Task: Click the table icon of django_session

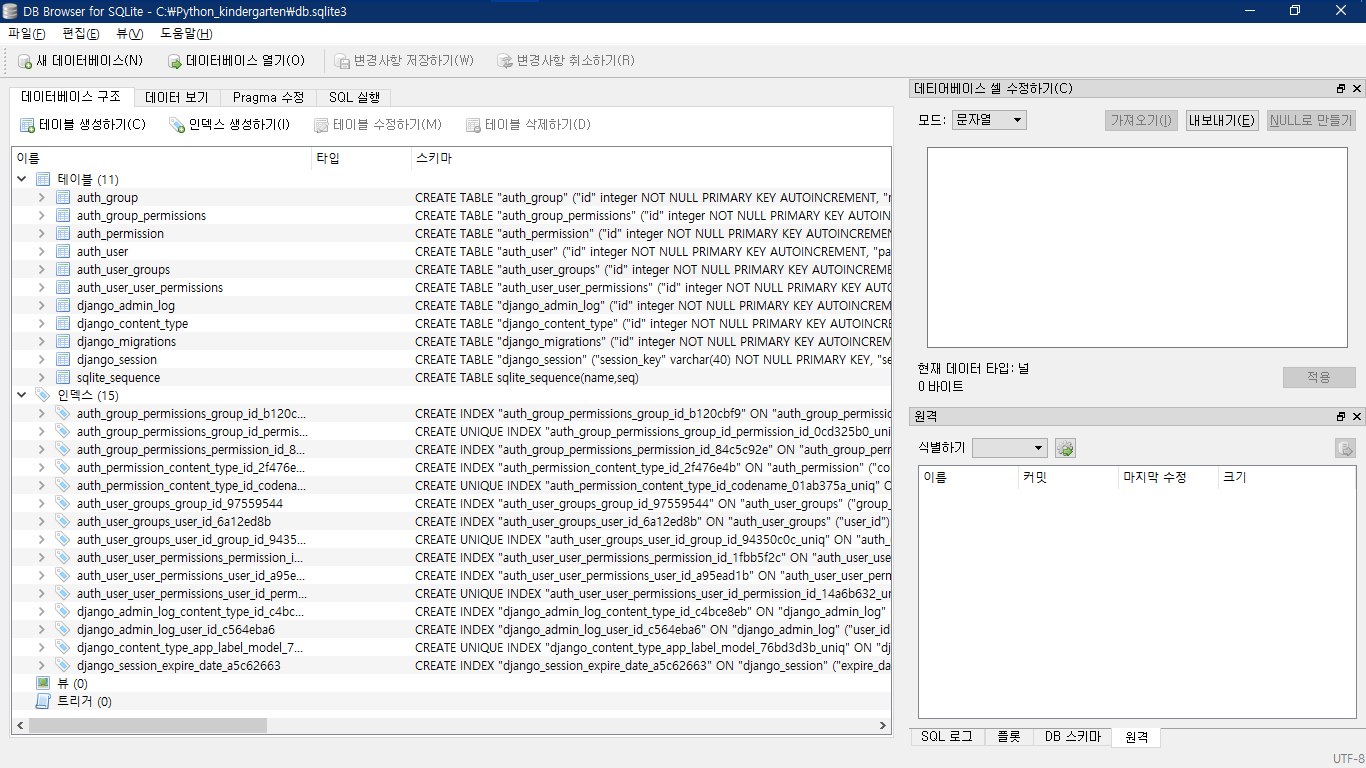Action: 63,359
